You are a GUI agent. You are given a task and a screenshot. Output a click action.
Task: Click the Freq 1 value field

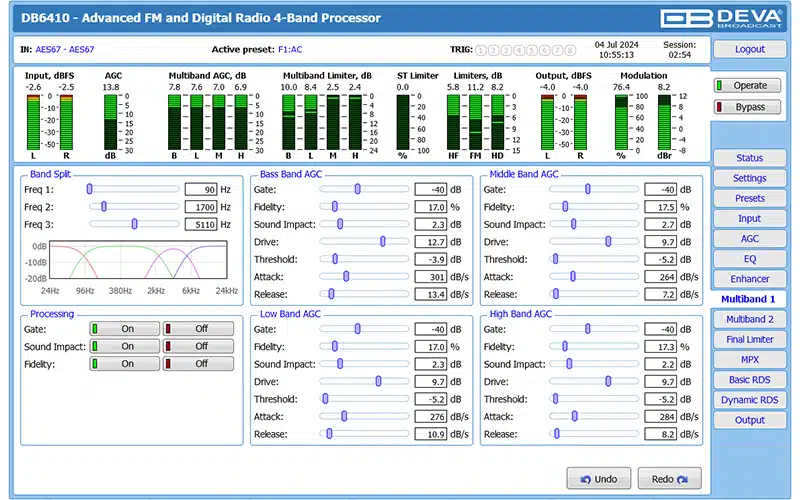(201, 190)
